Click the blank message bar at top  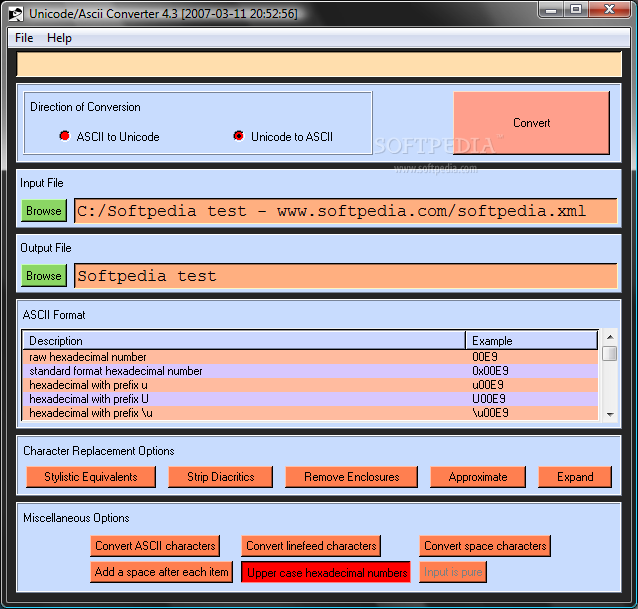tap(319, 64)
